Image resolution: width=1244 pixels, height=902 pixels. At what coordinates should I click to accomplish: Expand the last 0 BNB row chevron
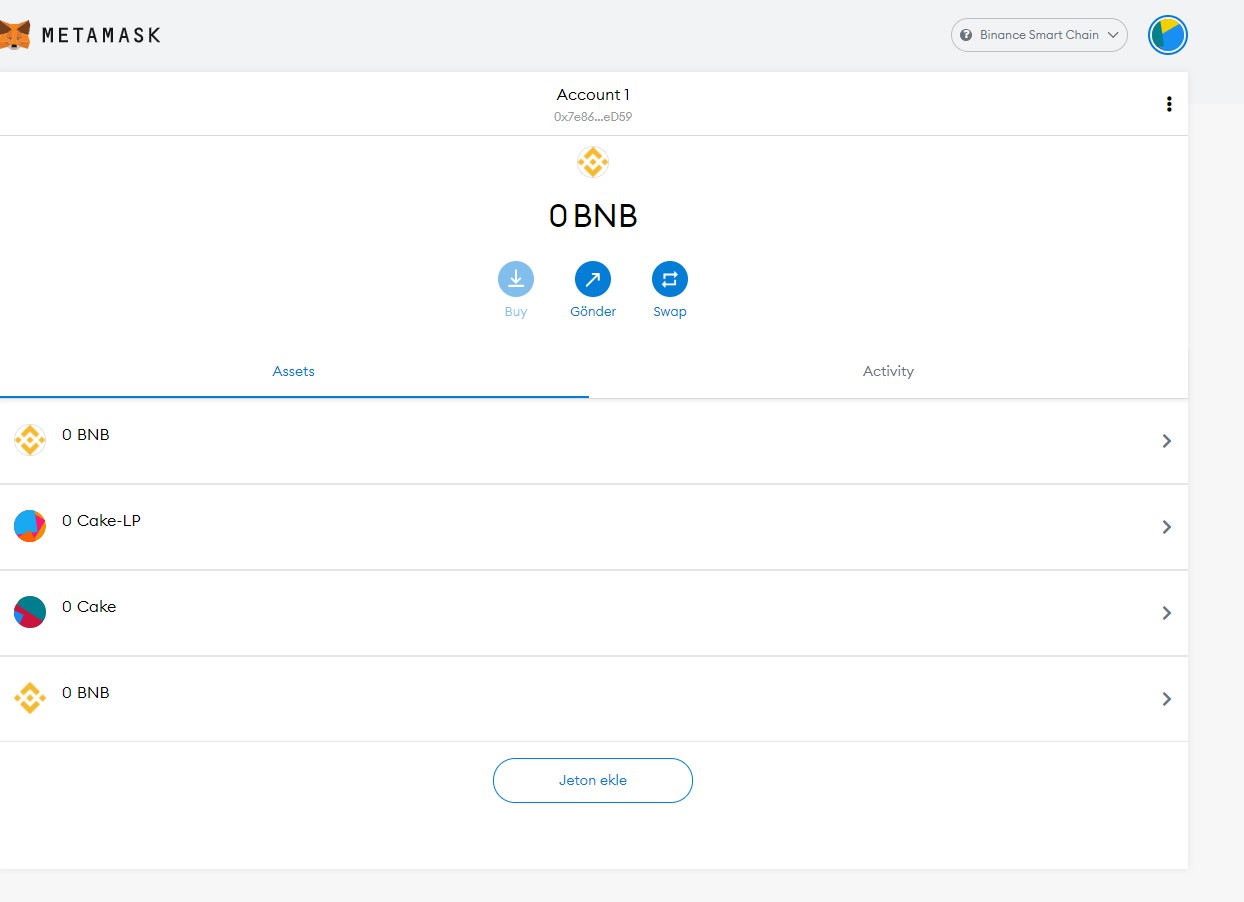coord(1167,699)
